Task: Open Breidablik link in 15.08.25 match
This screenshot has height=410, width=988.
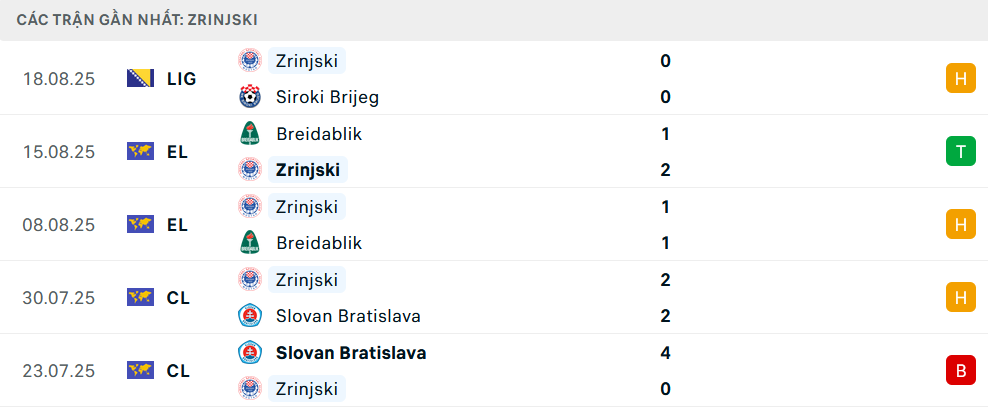Action: tap(319, 134)
